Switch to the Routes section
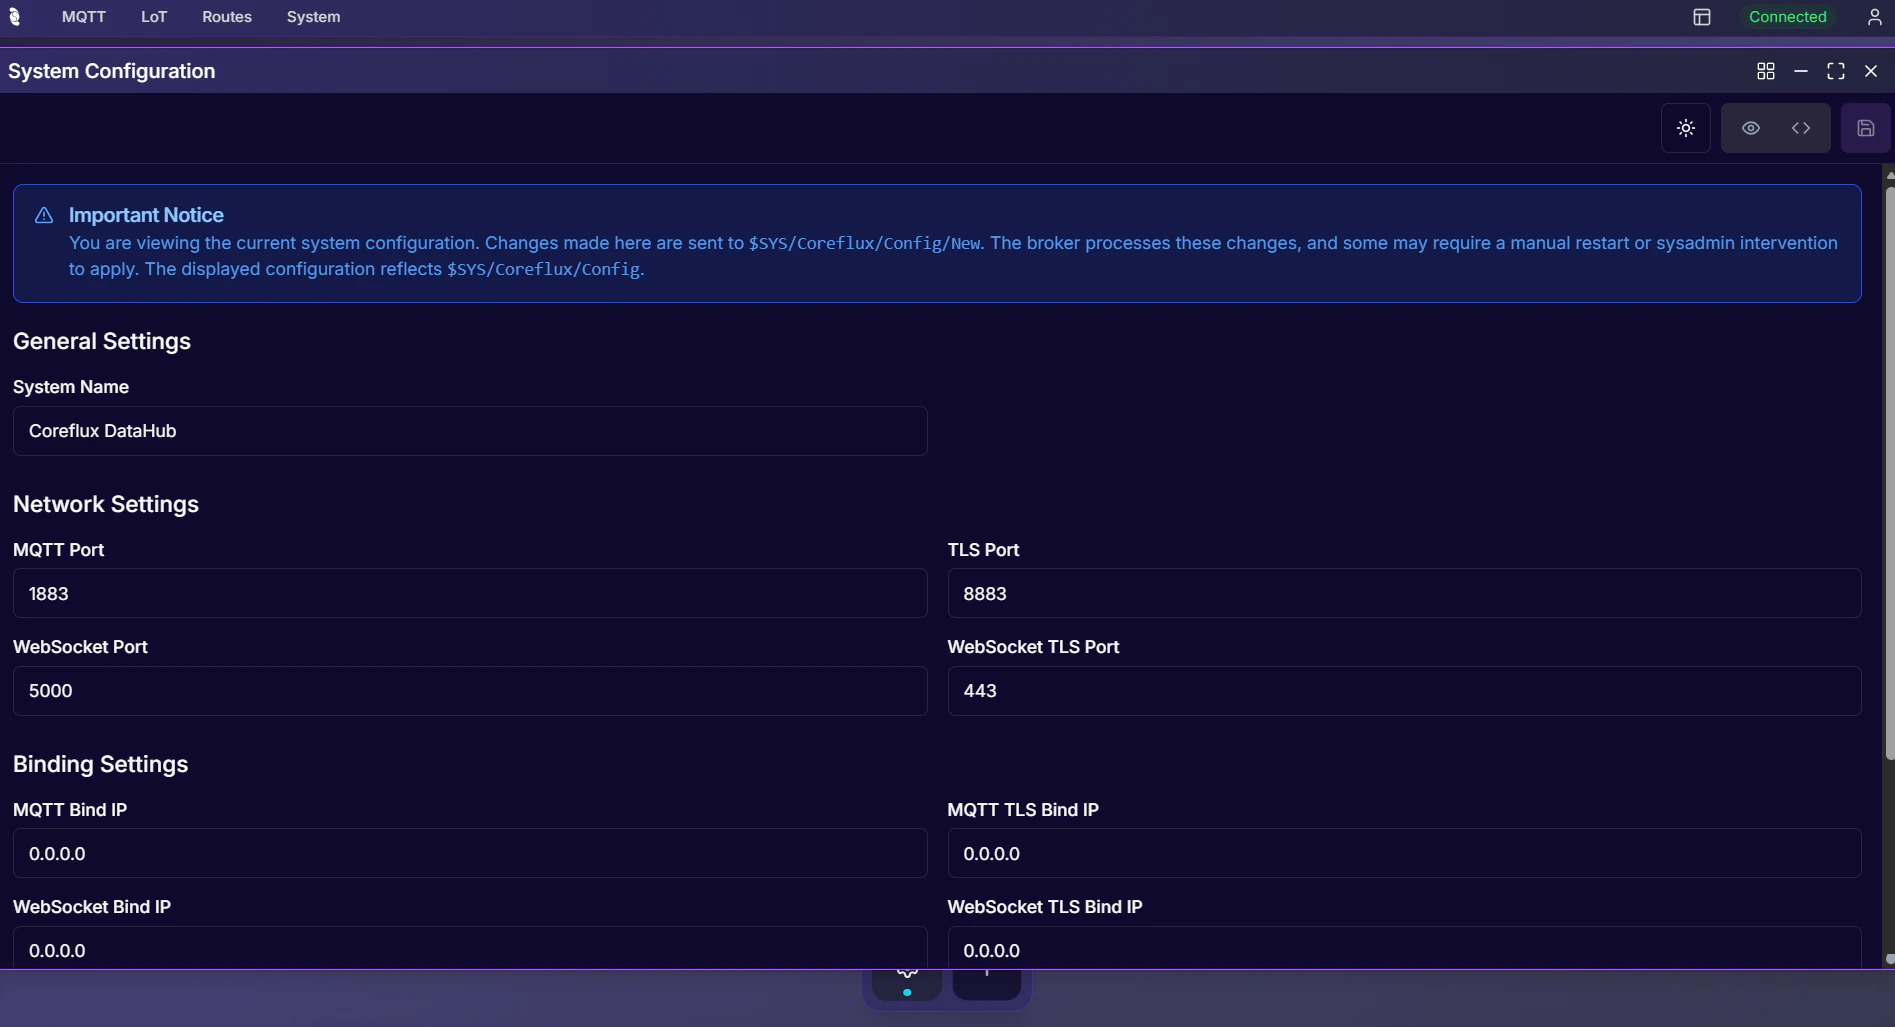The image size is (1895, 1027). 227,17
